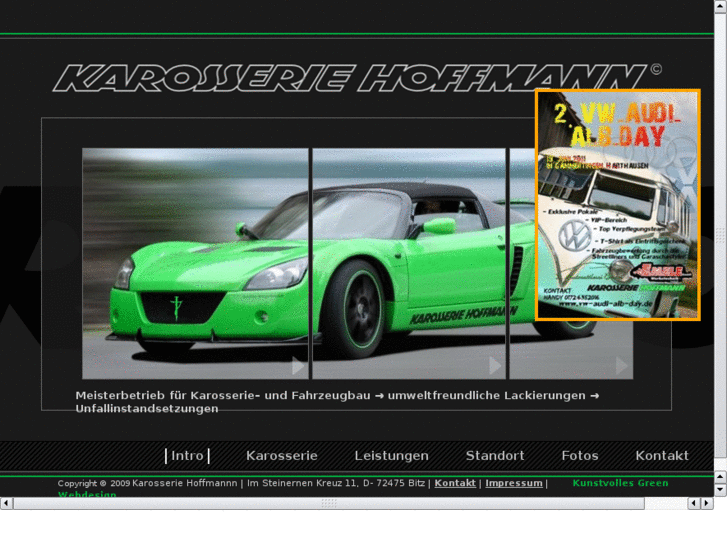Open the Impressum footer link
The height and width of the screenshot is (545, 727).
pos(514,483)
